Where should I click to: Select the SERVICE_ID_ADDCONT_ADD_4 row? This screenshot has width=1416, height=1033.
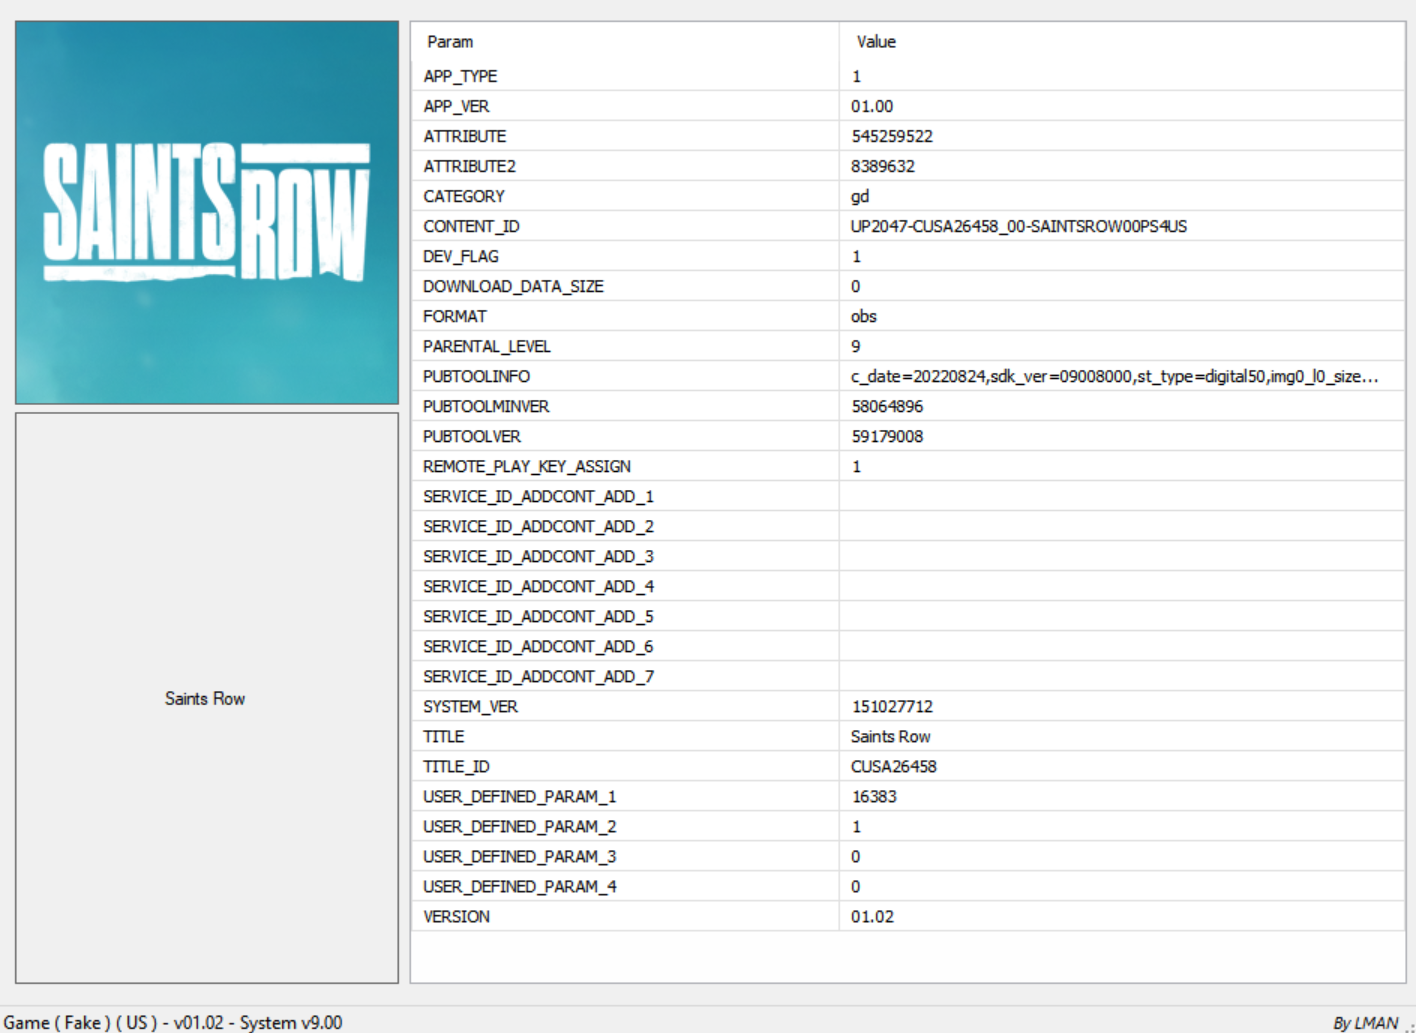[908, 586]
